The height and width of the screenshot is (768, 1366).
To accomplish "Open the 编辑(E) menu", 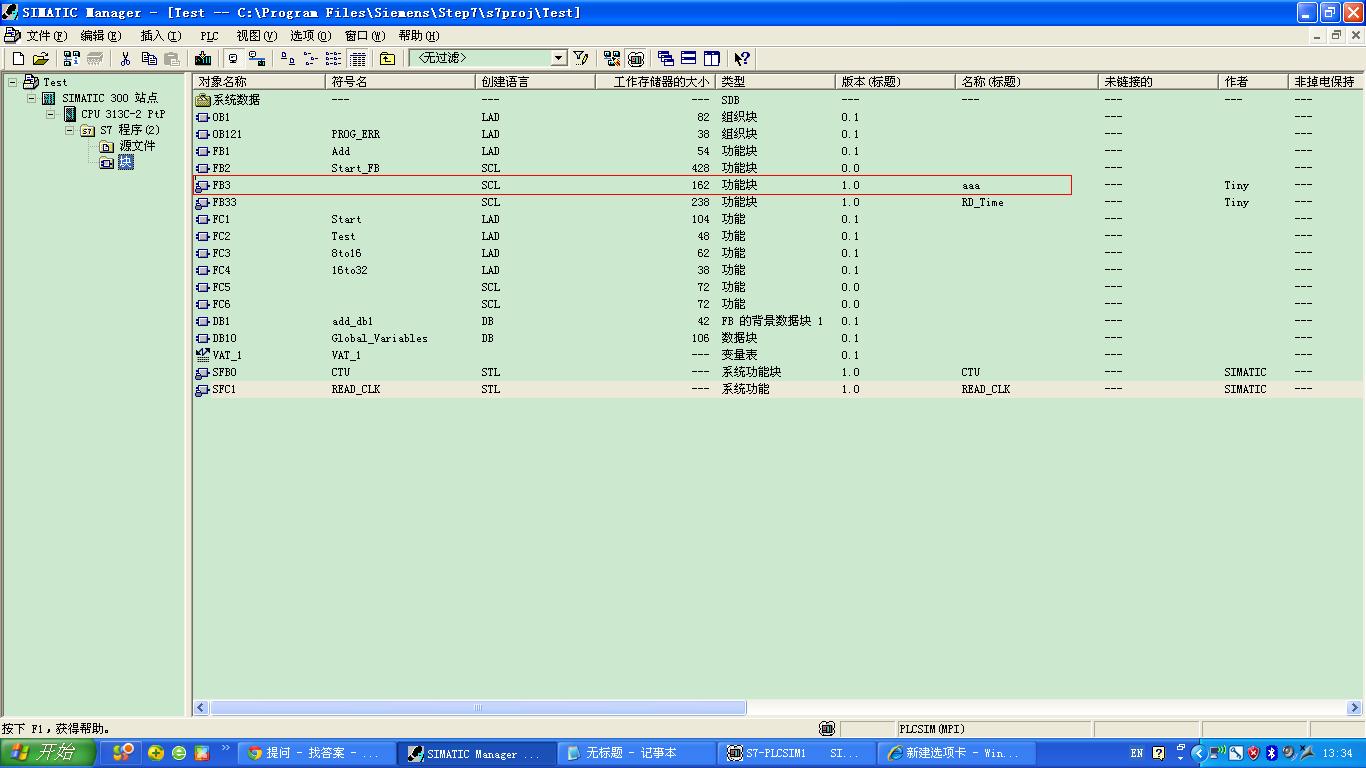I will tap(101, 36).
